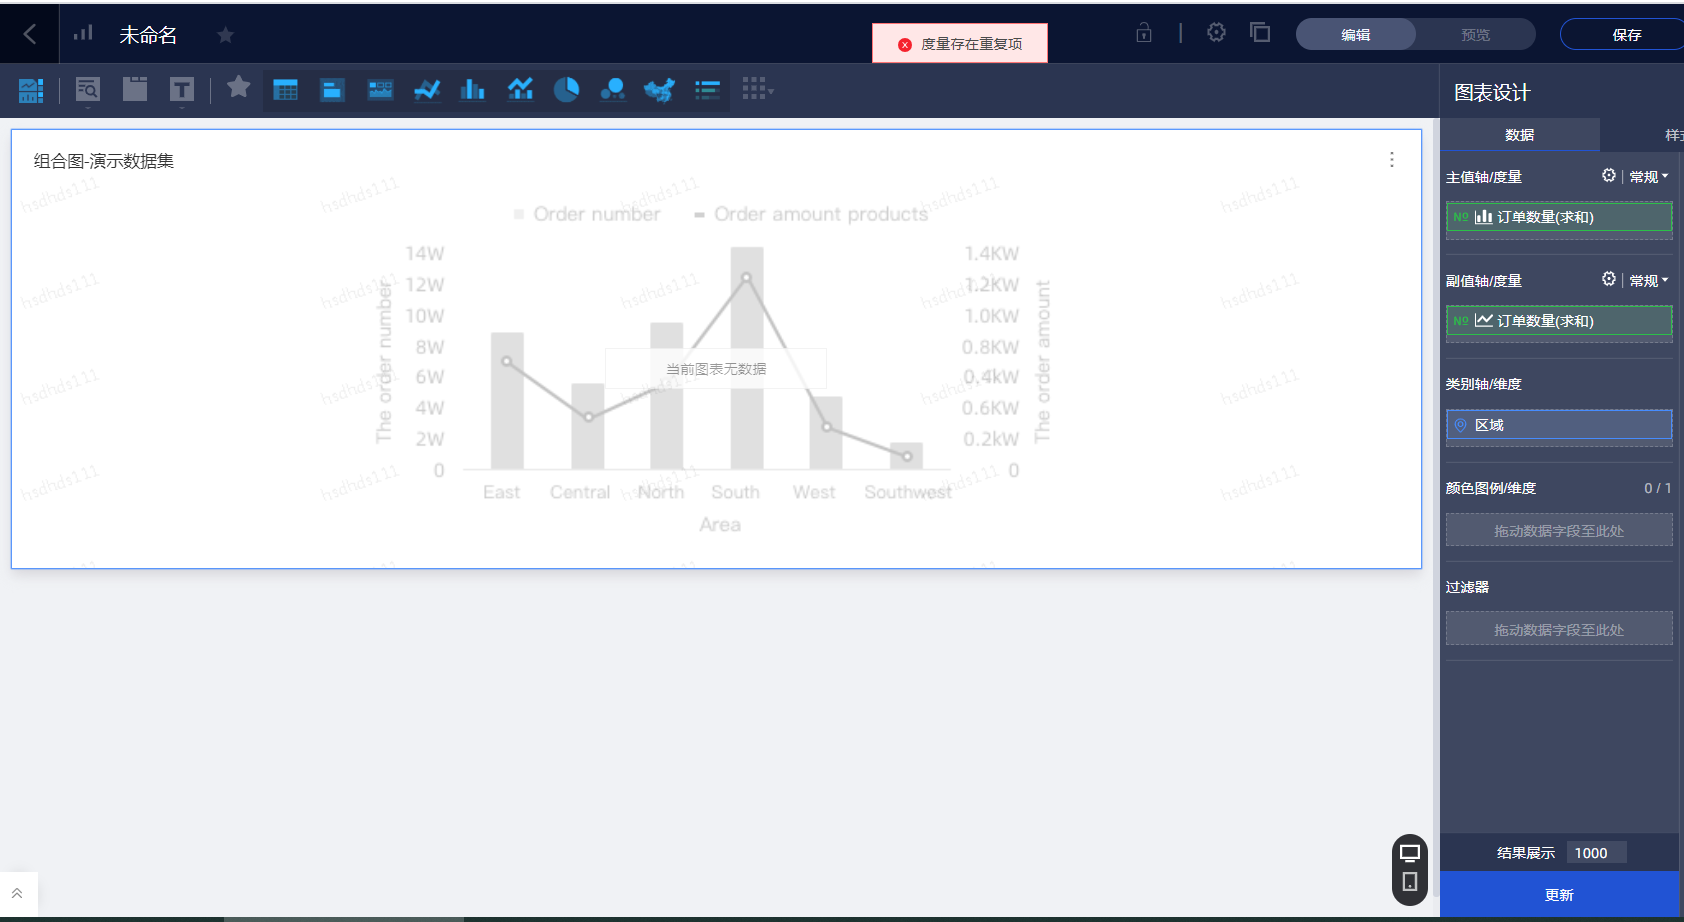
Task: Click the 更新 update button
Action: point(1559,895)
